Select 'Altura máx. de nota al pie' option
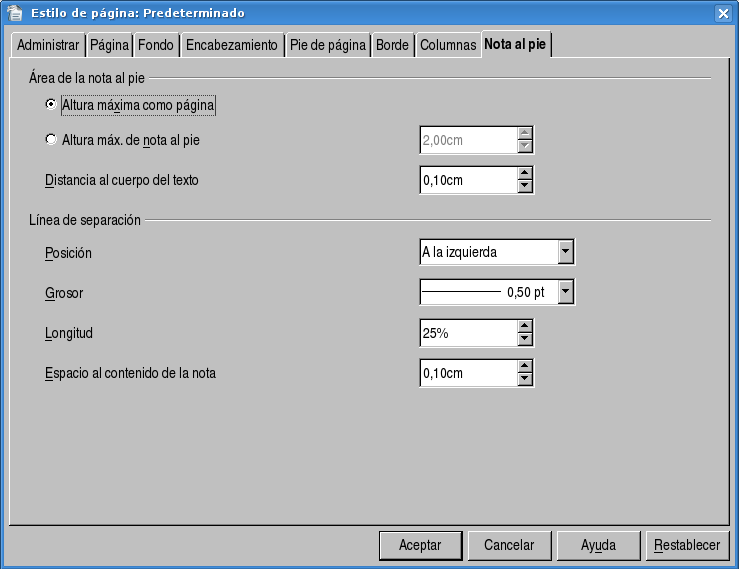Viewport: 739px width, 569px height. click(52, 140)
